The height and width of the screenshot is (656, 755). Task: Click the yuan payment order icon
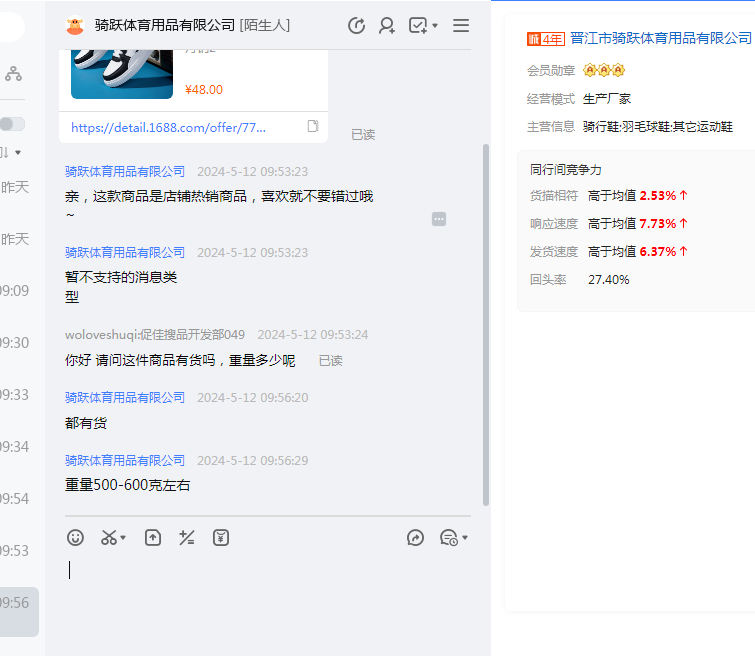click(x=221, y=538)
